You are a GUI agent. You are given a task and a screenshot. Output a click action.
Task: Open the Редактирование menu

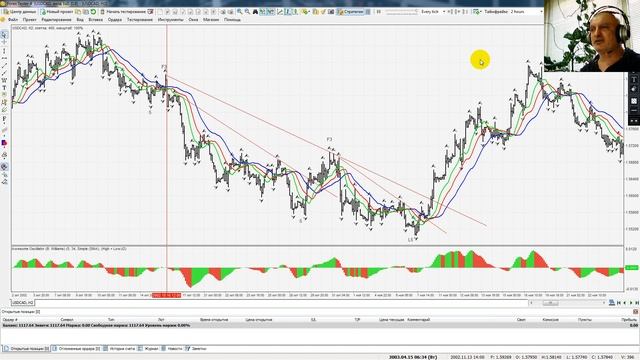56,20
